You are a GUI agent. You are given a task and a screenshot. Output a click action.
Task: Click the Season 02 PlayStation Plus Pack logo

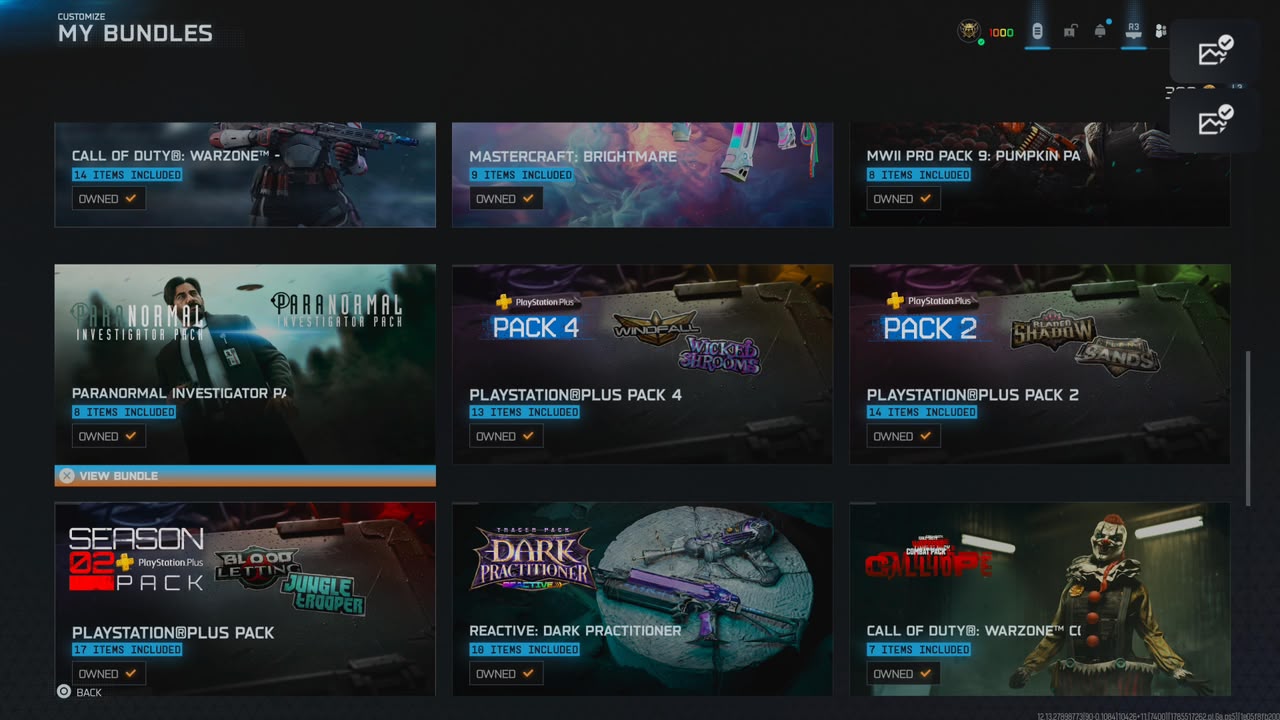click(x=137, y=561)
